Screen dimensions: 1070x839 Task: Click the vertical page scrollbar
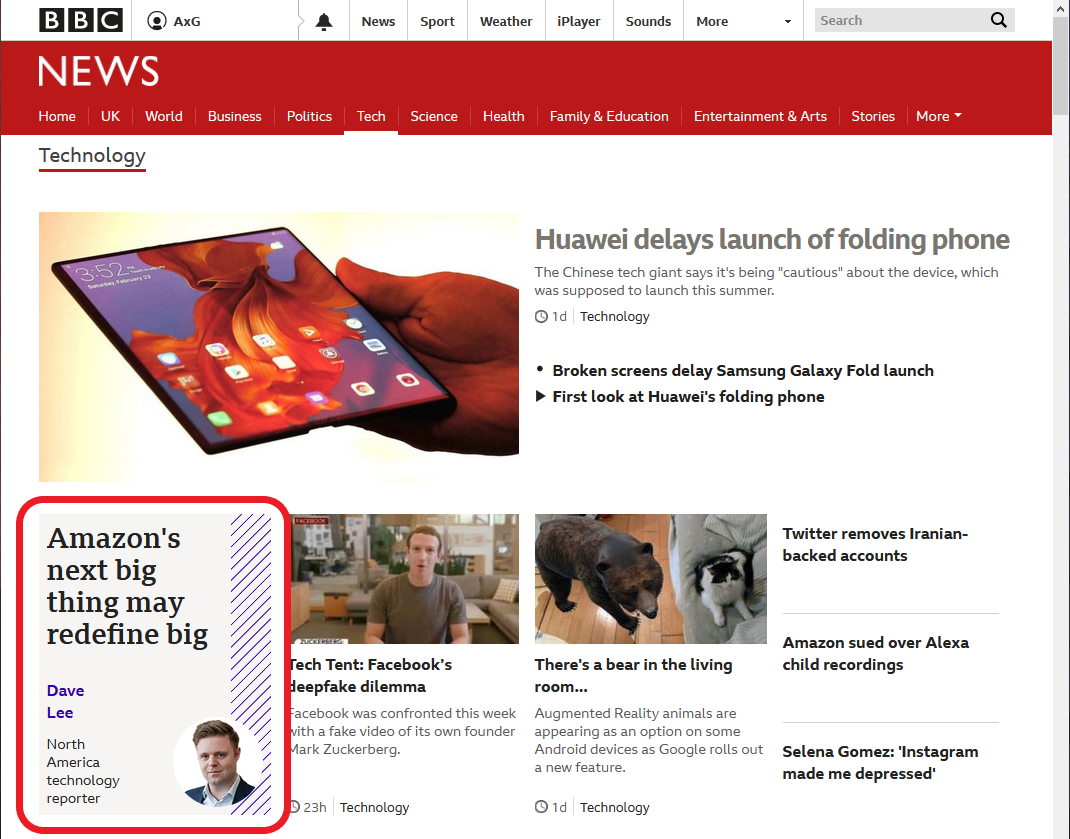[x=1060, y=419]
